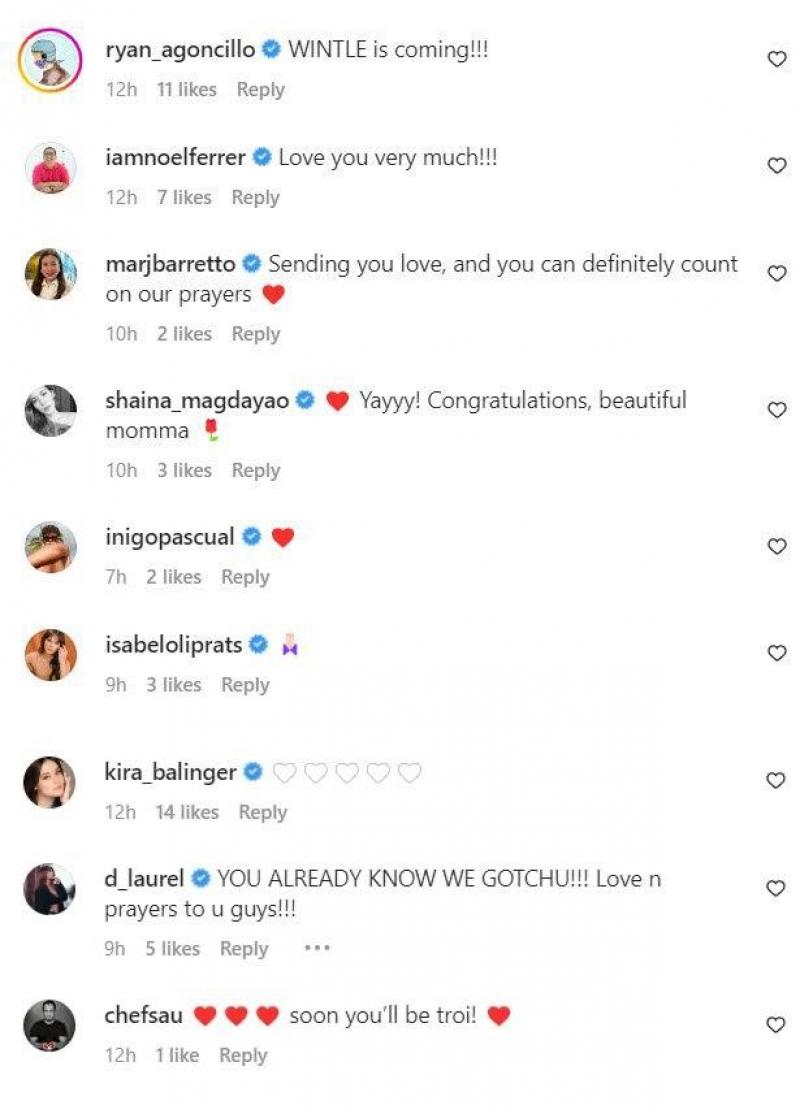Like isabeloliprats' comment
This screenshot has width=800, height=1114.
pos(776,653)
